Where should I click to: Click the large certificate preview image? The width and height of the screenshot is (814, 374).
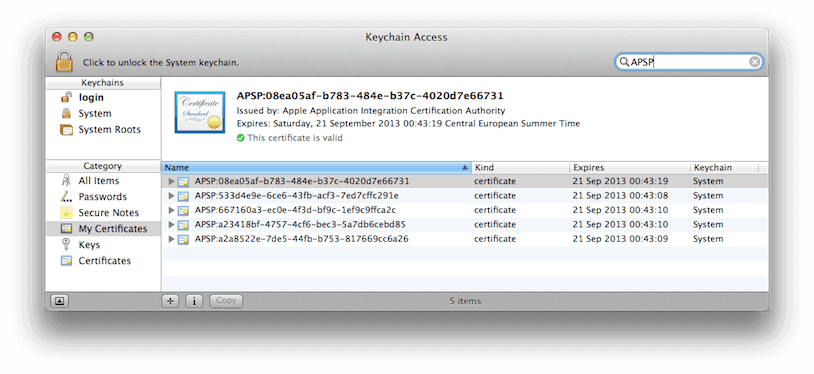point(200,112)
